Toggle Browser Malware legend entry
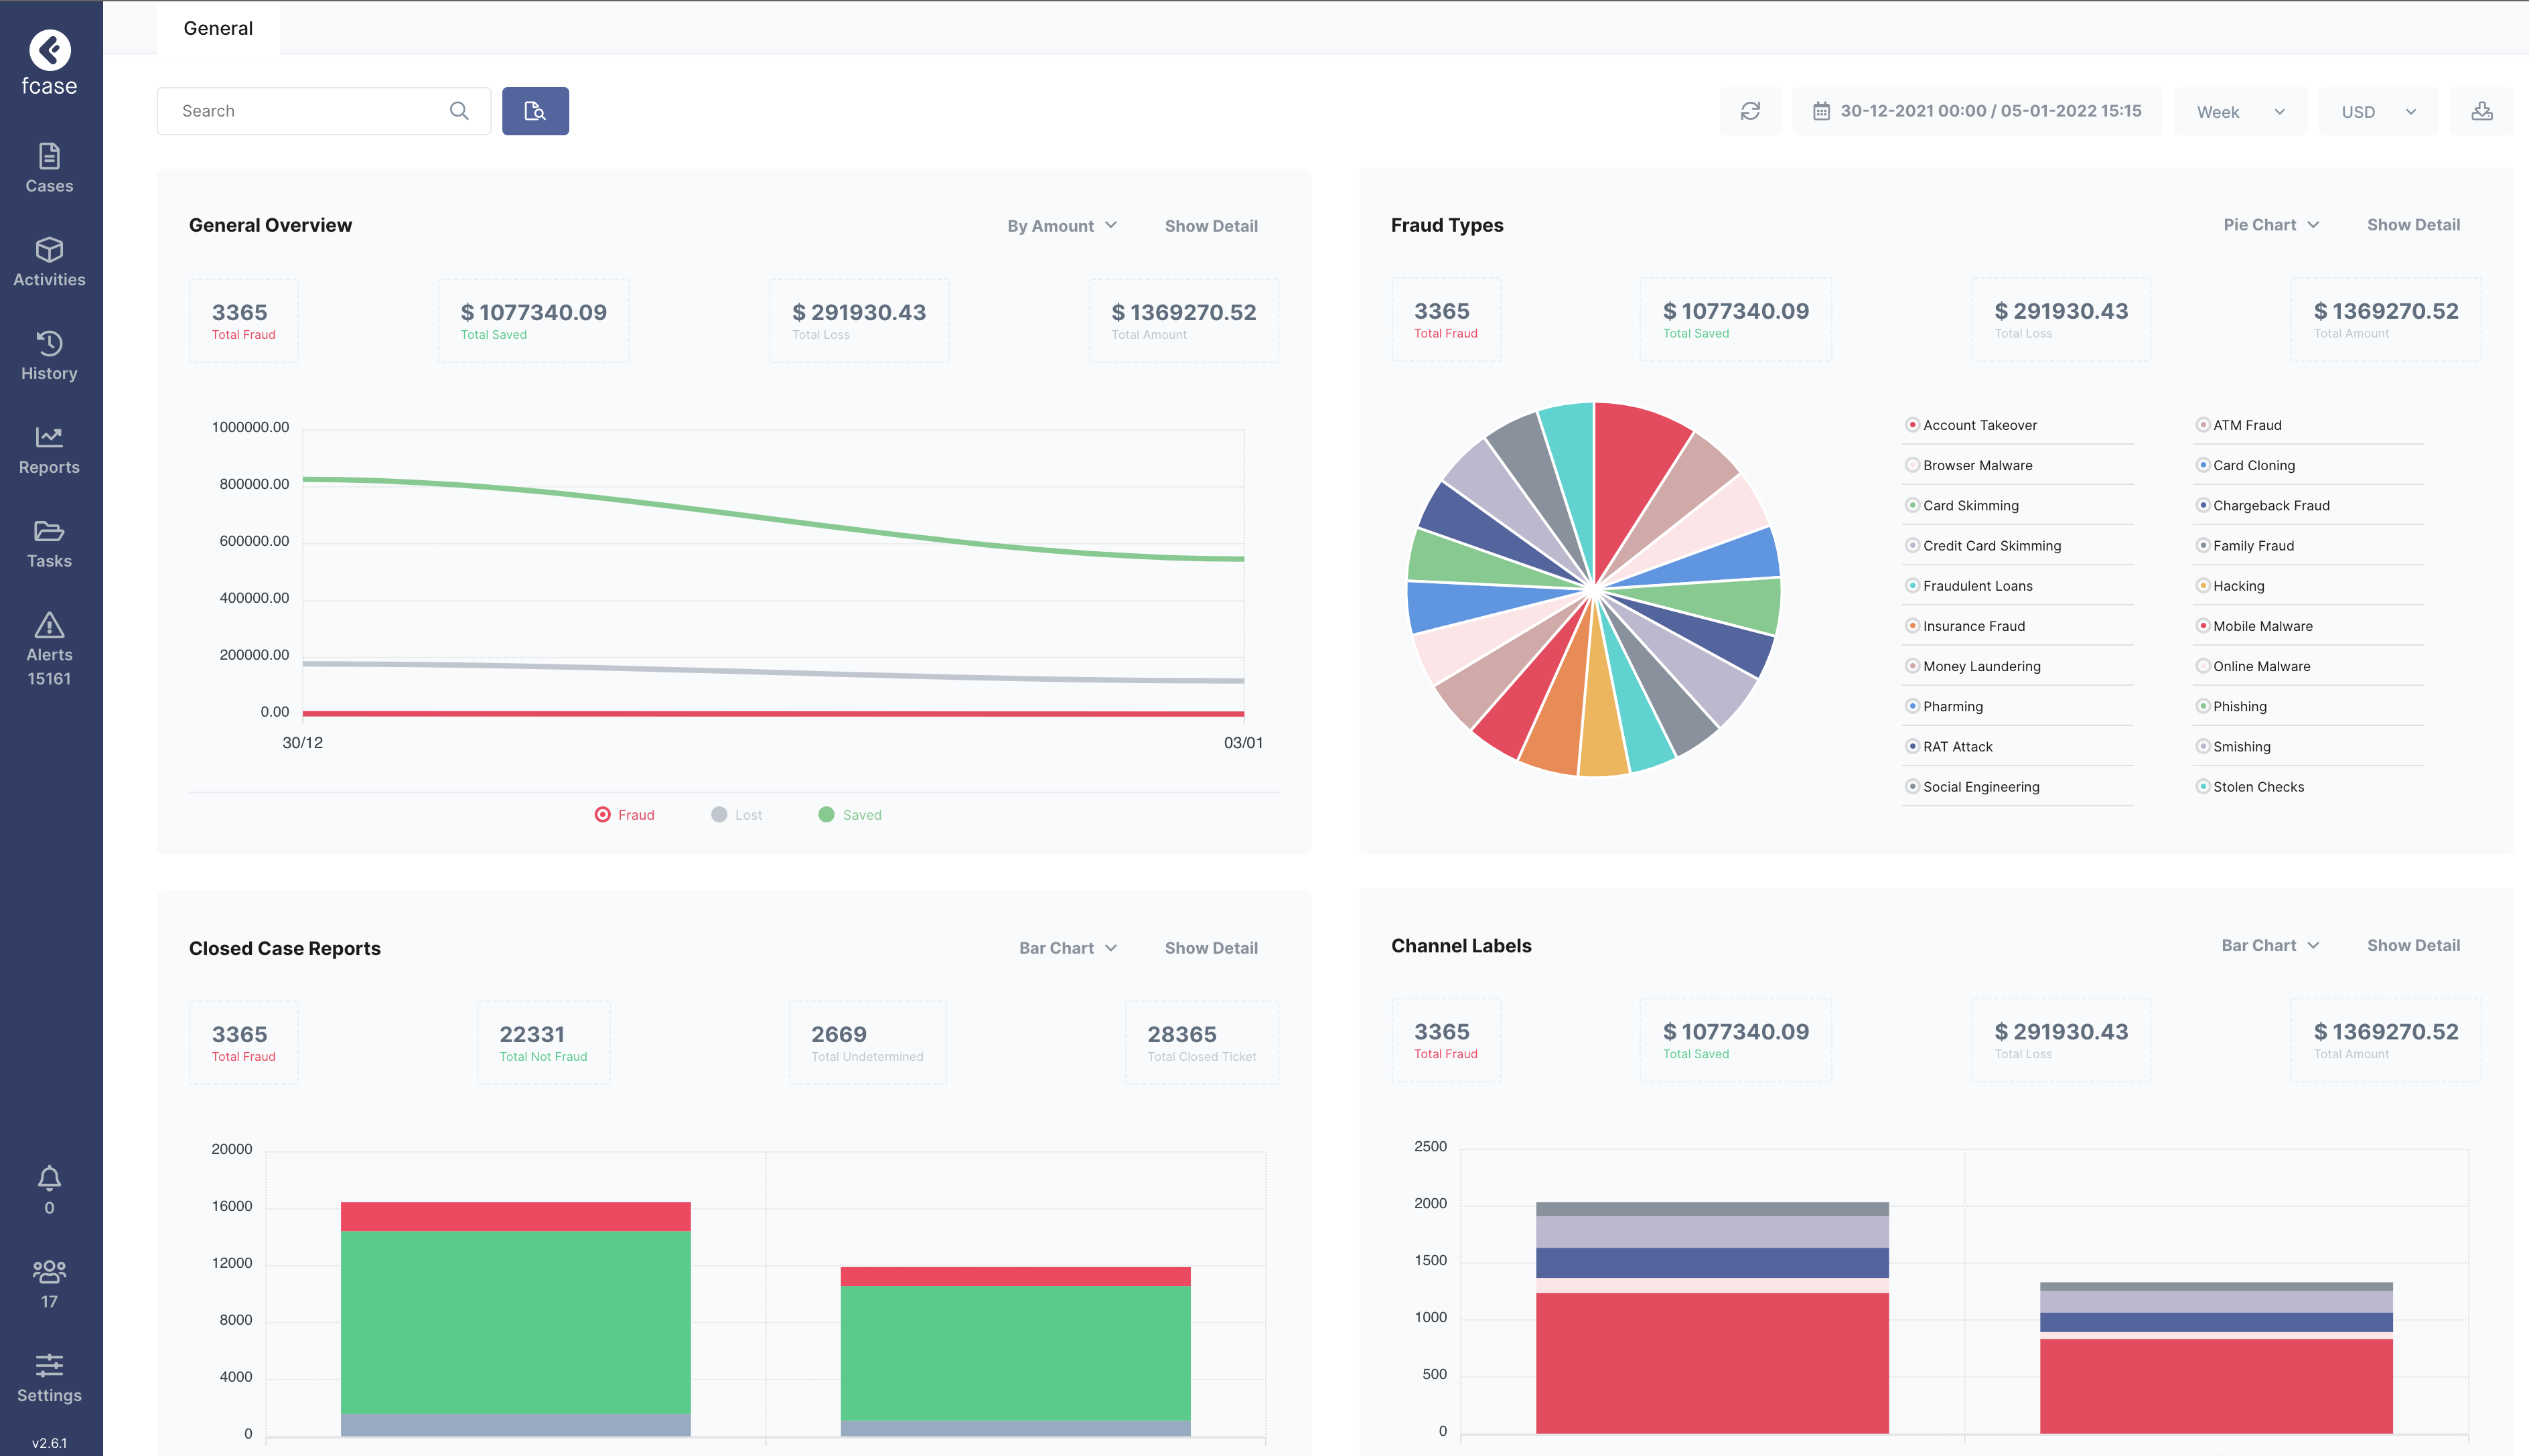The width and height of the screenshot is (2529, 1456). coord(1969,465)
